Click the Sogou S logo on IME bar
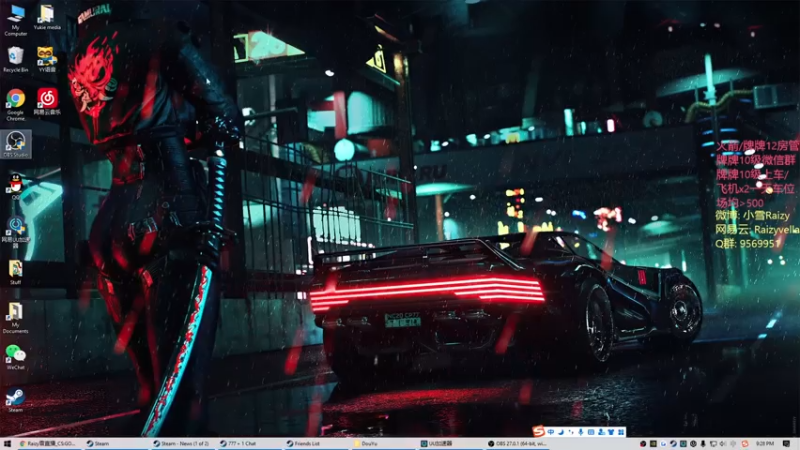Viewport: 800px width, 450px height. (x=539, y=432)
